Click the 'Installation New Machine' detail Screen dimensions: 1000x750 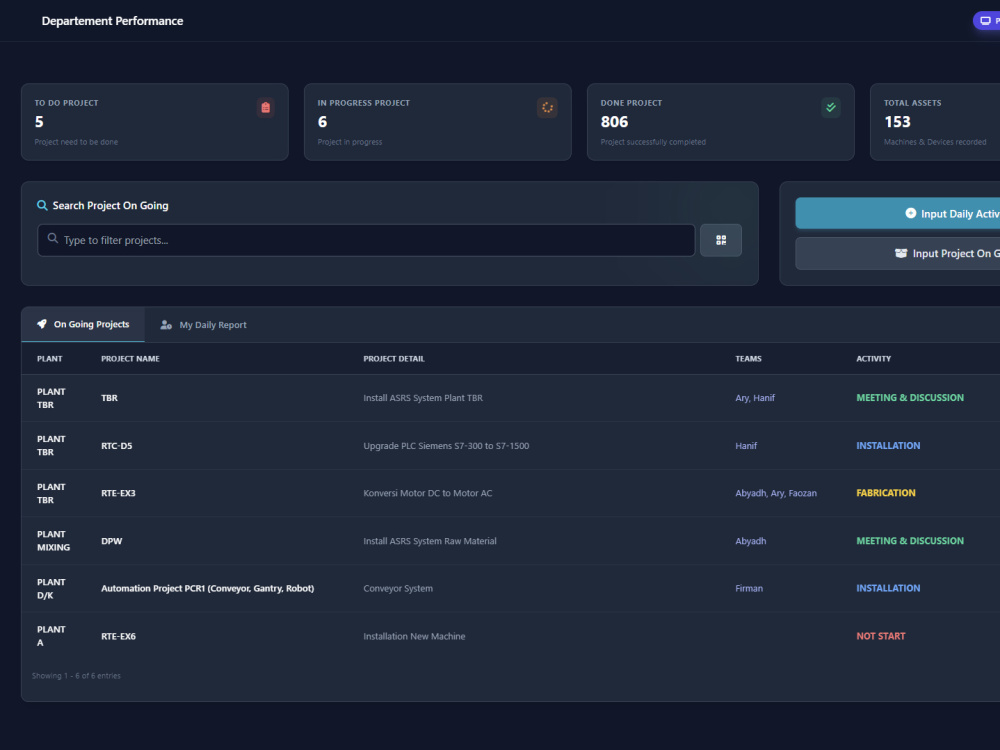pyautogui.click(x=414, y=636)
